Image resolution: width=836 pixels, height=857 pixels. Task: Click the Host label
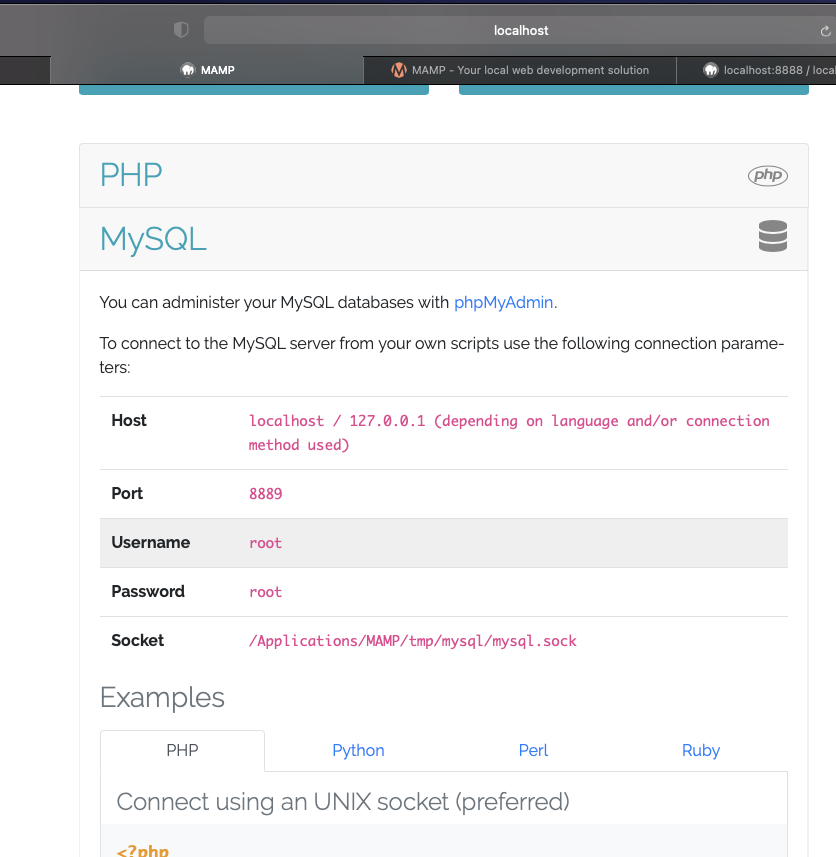click(x=129, y=420)
